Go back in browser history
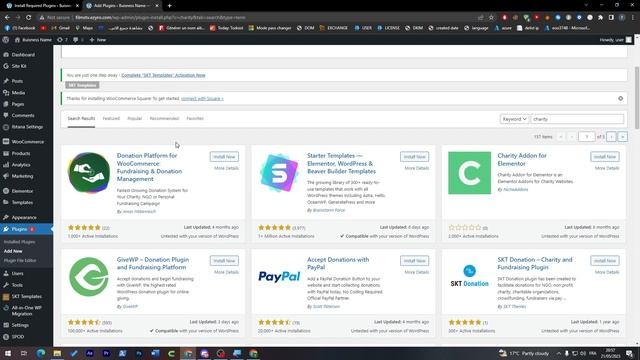 [x=7, y=18]
